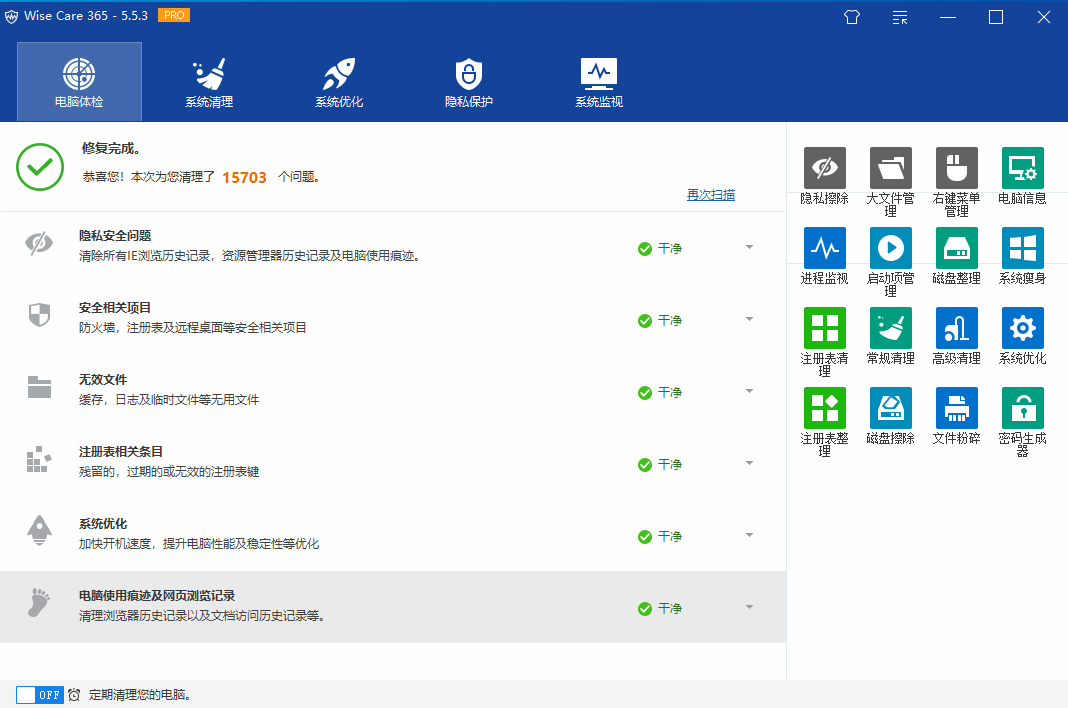Open the 电脑信息 computer info utility

[x=1022, y=168]
